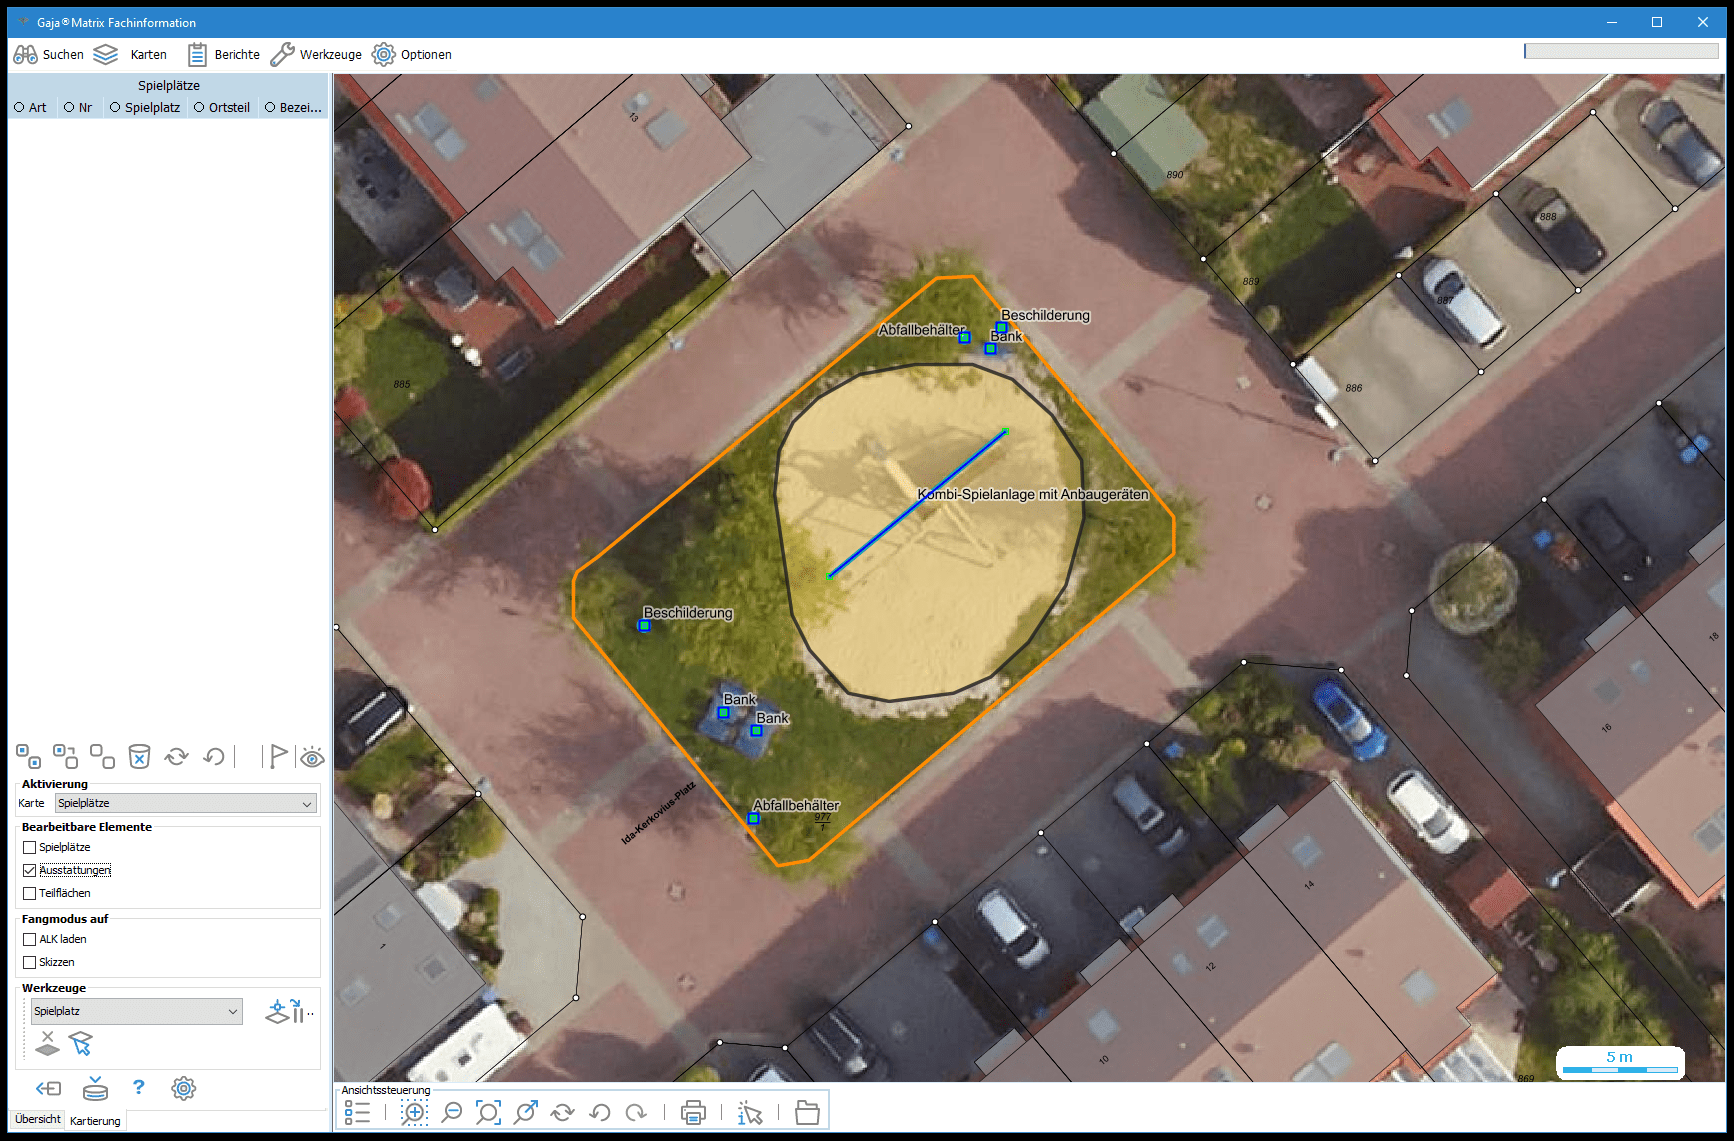Screen dimensions: 1734x1141
Task: Click the blue question mark help icon
Action: 139,1088
